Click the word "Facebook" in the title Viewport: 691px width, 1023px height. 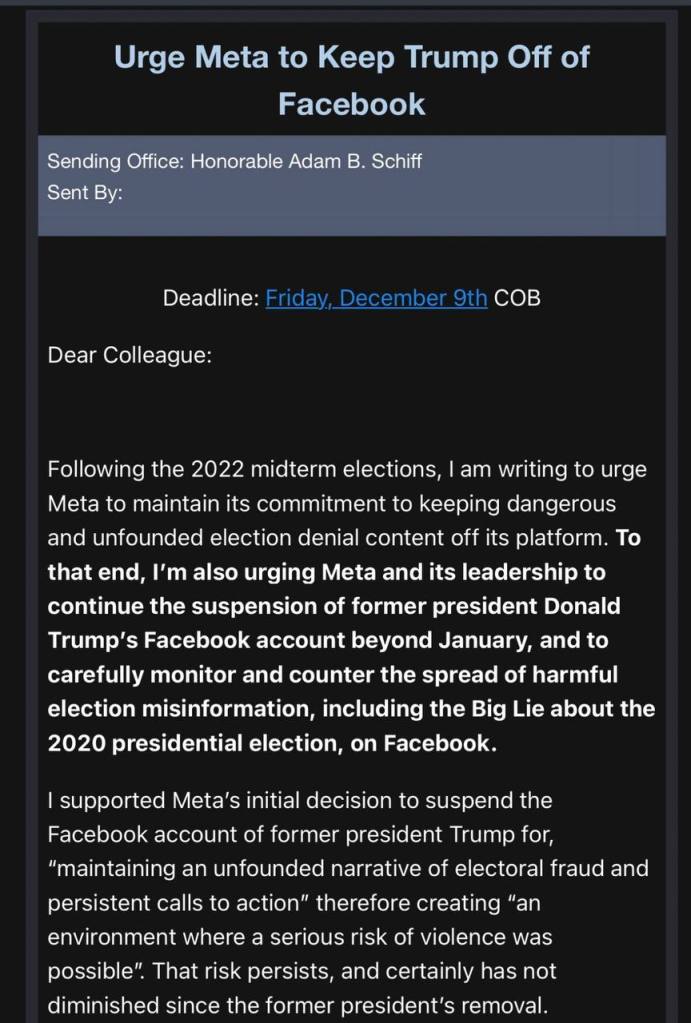tap(351, 103)
